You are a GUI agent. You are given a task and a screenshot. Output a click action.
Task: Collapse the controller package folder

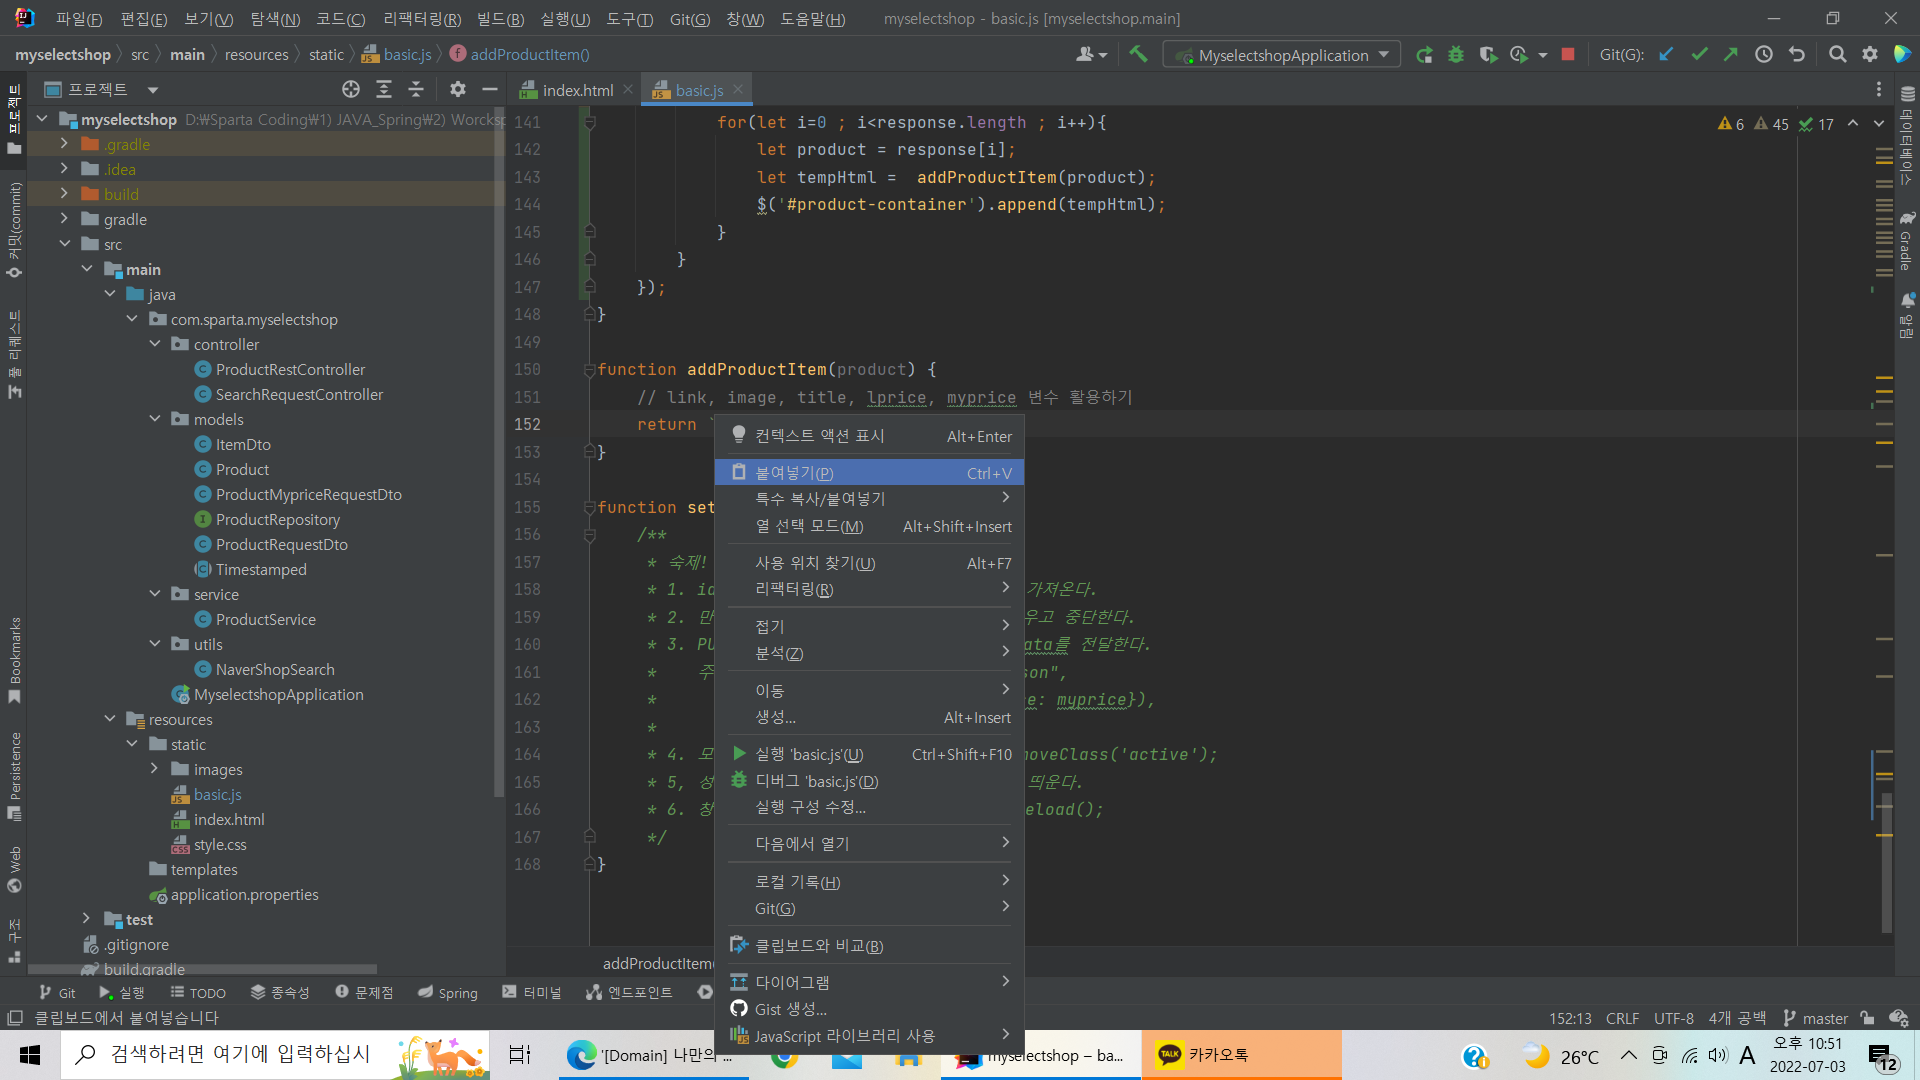pos(155,344)
